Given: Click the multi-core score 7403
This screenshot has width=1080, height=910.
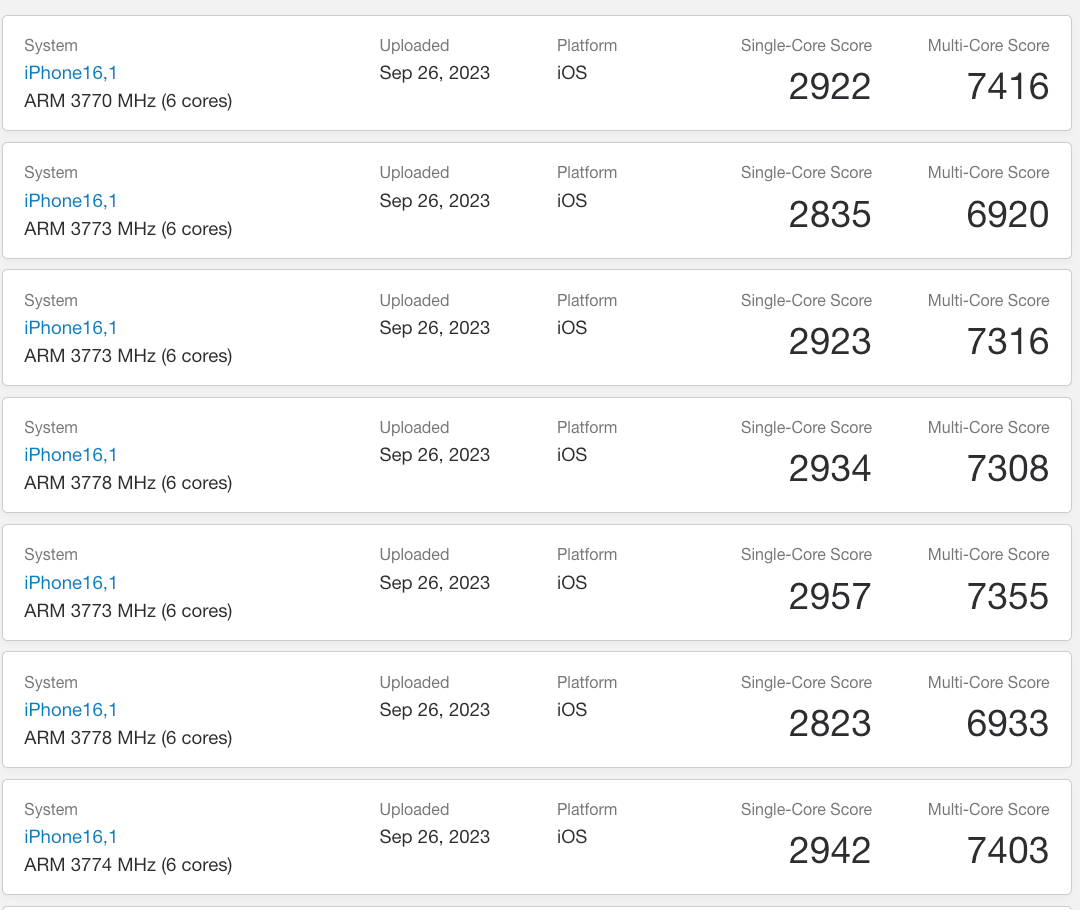Looking at the screenshot, I should pos(1007,850).
